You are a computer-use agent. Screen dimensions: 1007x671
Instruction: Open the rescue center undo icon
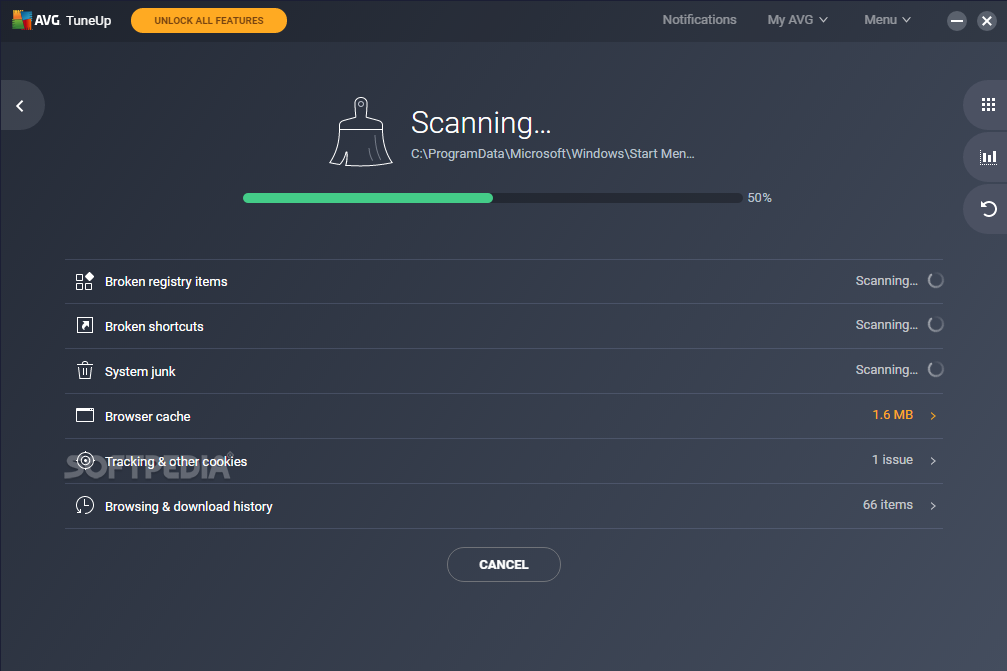coord(988,209)
